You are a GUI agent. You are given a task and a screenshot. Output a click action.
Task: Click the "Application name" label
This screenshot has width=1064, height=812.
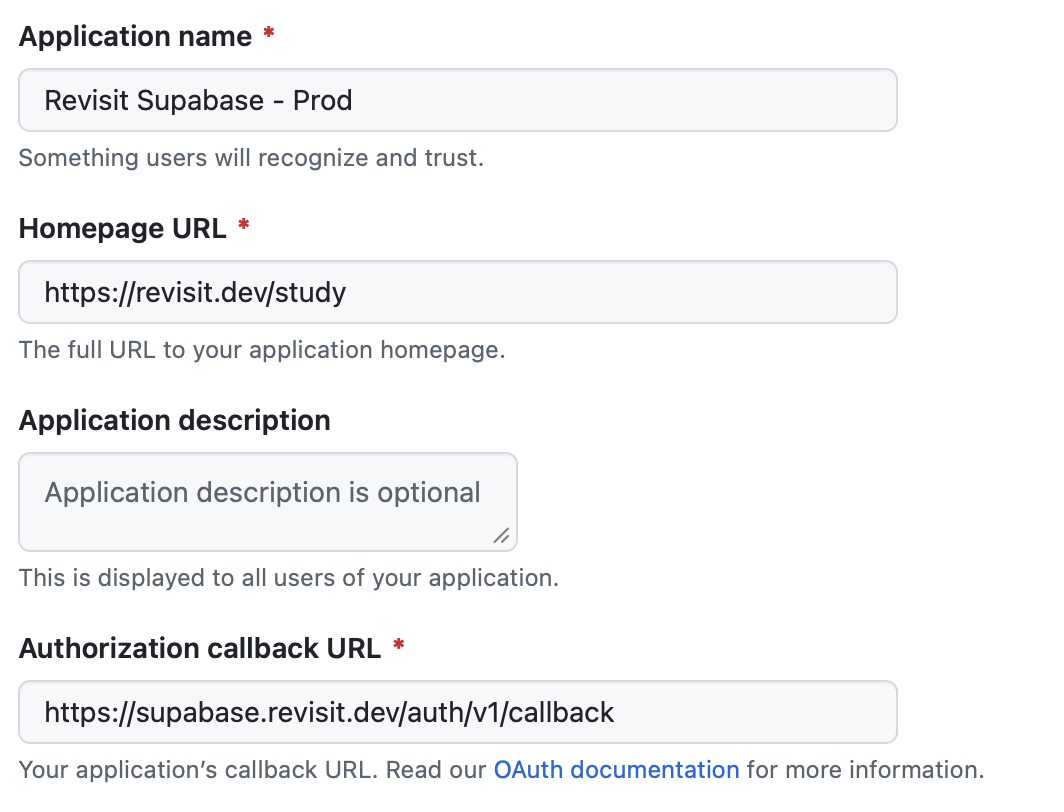pyautogui.click(x=135, y=37)
